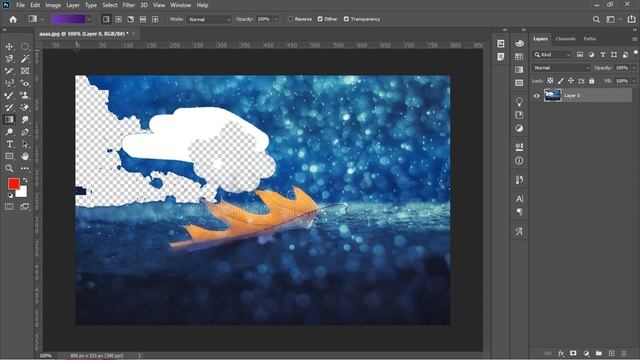Swap foreground and background colors
The image size is (640, 360).
tap(25, 180)
